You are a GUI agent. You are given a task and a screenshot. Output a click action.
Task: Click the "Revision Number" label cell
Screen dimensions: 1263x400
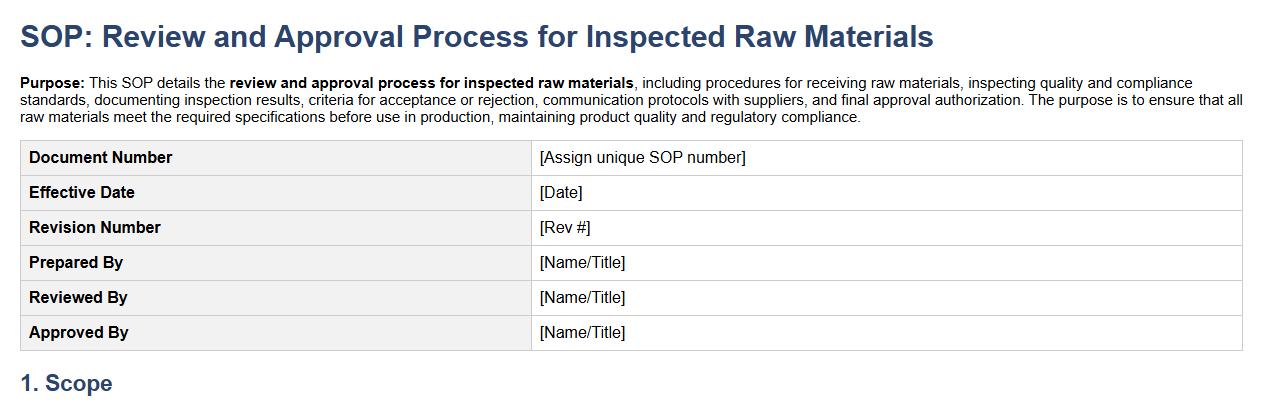tap(95, 228)
